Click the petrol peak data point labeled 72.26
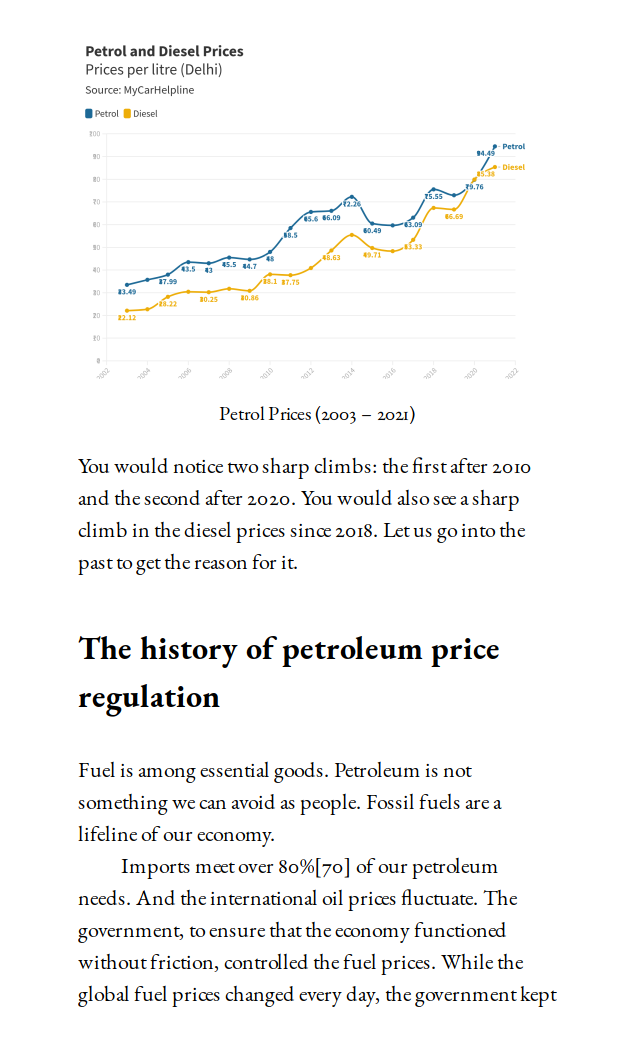Viewport: 634px width, 1050px height. click(351, 197)
